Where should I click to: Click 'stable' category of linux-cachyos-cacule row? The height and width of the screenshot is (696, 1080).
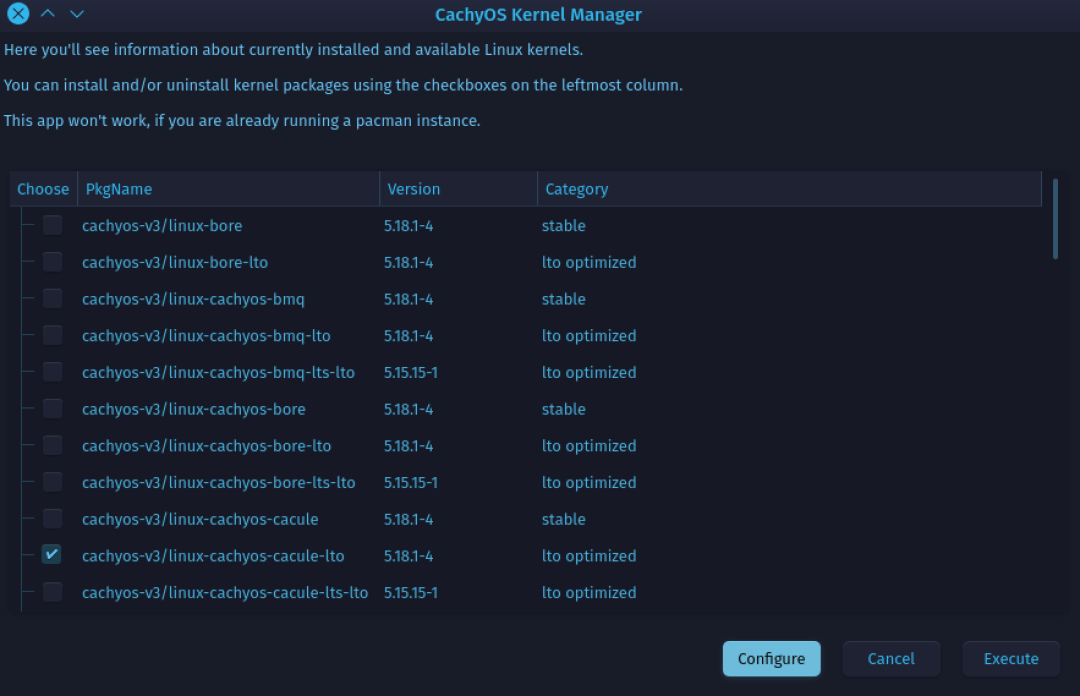pos(563,519)
